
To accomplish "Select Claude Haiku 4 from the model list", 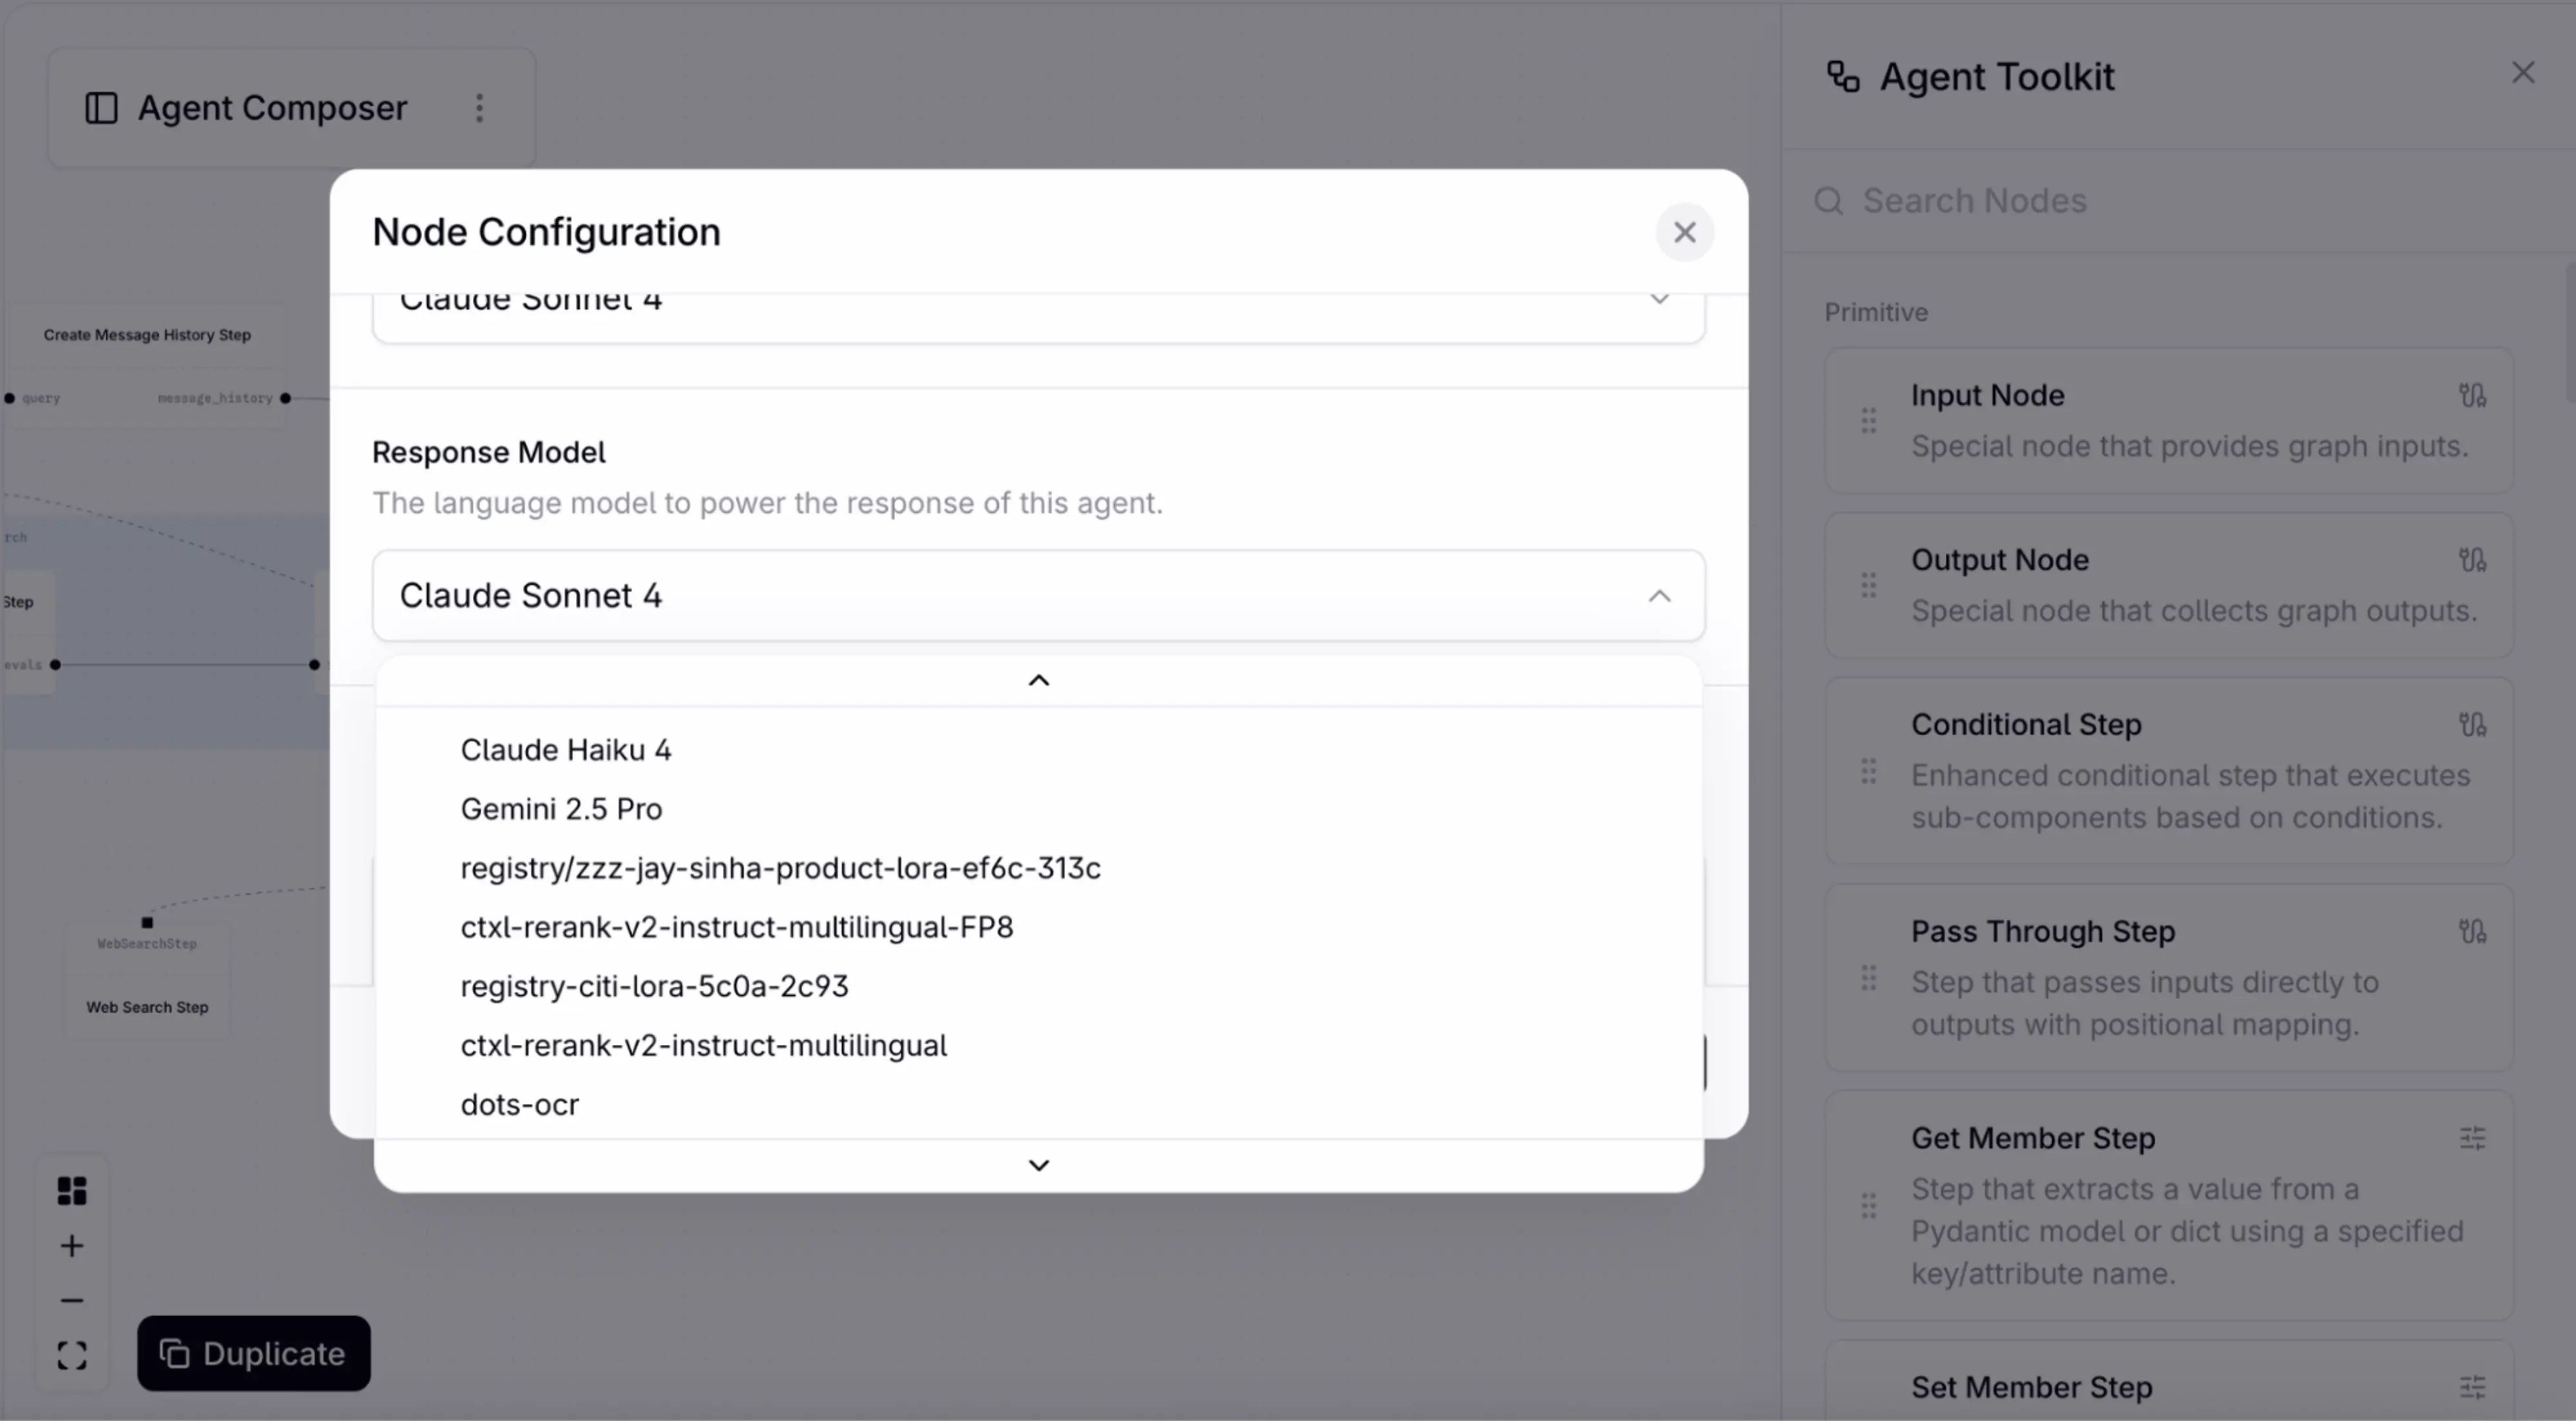I will [566, 750].
